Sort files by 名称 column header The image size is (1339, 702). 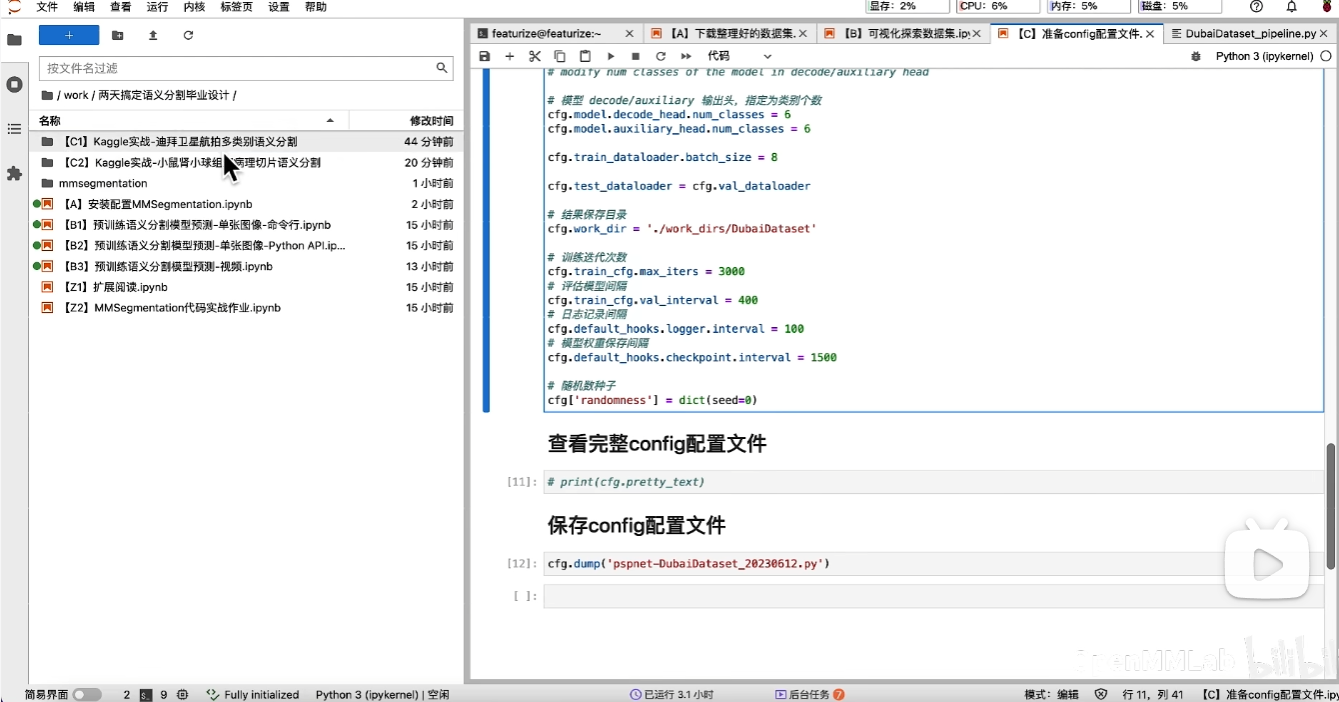50,120
